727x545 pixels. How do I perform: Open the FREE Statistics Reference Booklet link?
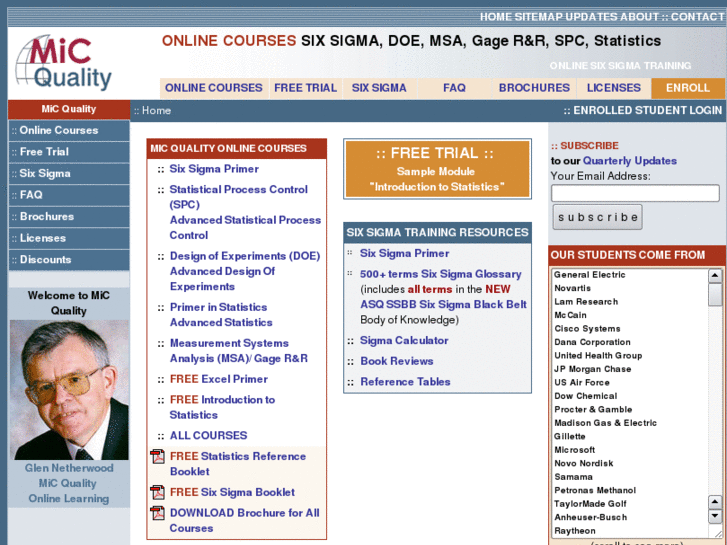[238, 464]
